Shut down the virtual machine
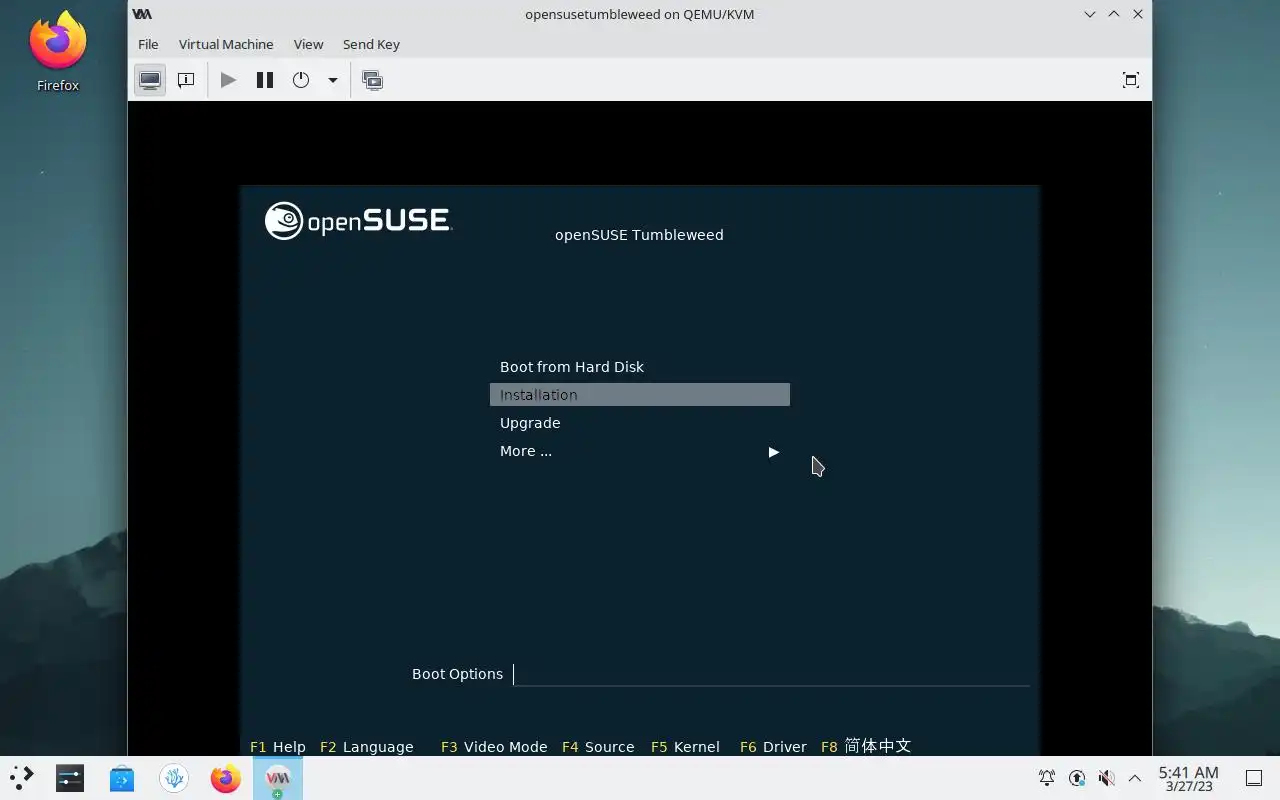1280x800 pixels. coord(301,80)
